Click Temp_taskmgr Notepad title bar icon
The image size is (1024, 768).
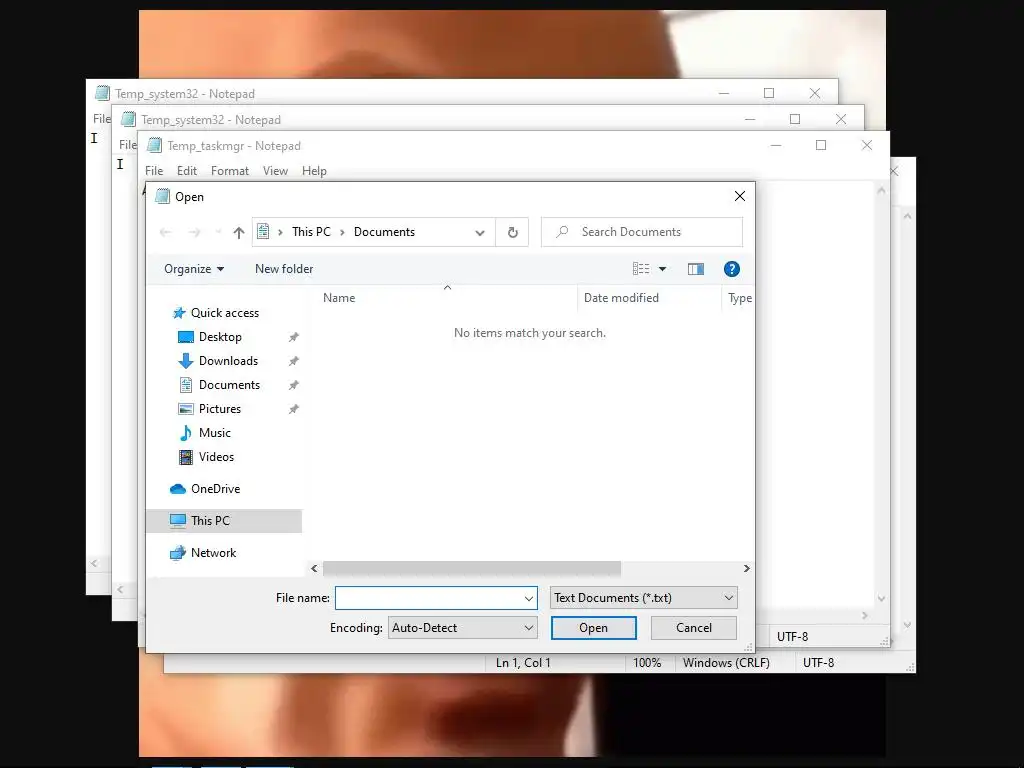pyautogui.click(x=154, y=145)
